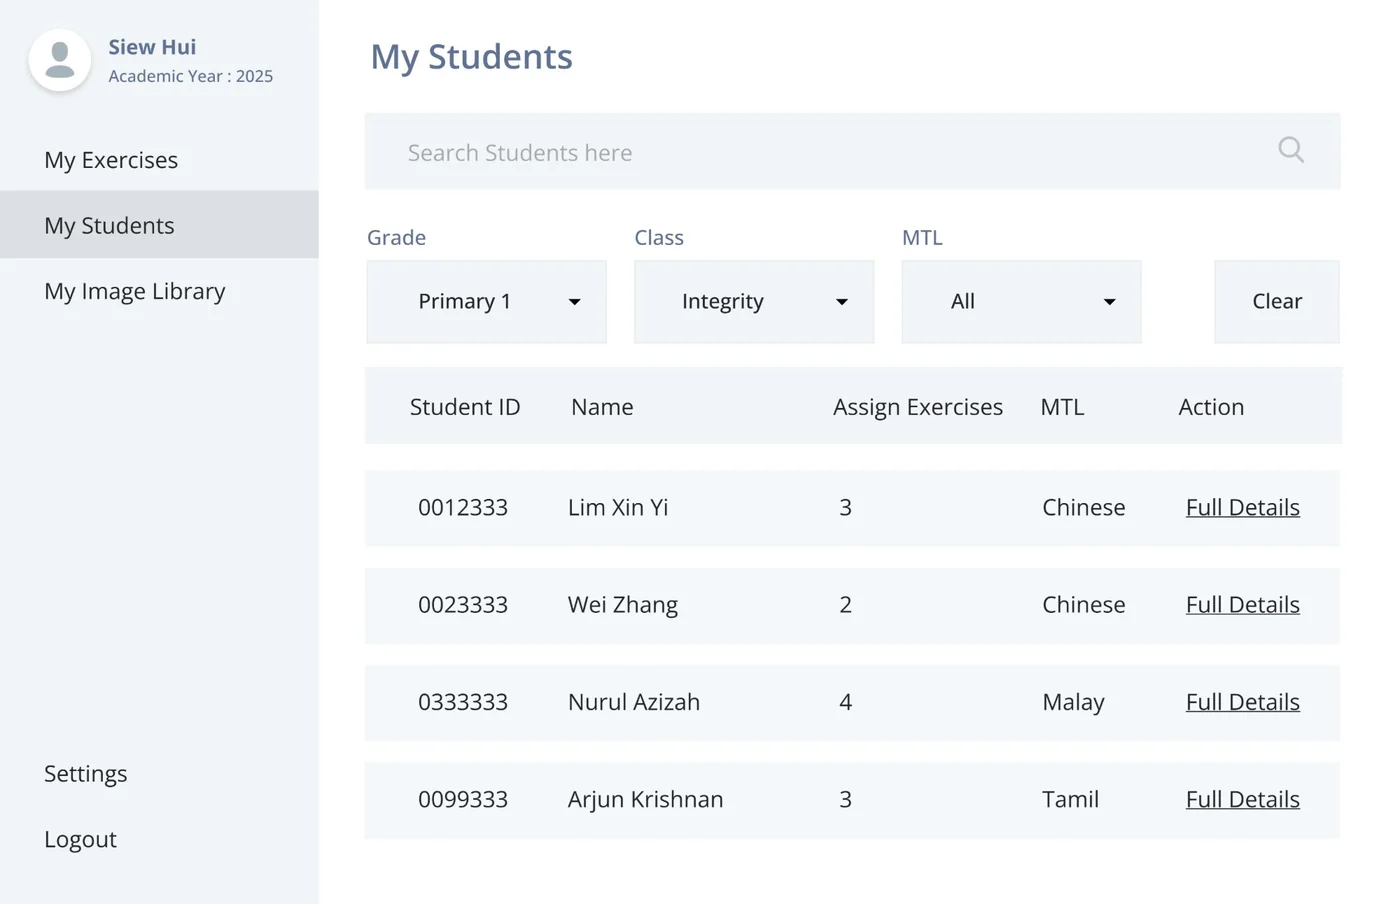Click the MTL column header in the table
The image size is (1400, 904).
click(1062, 407)
